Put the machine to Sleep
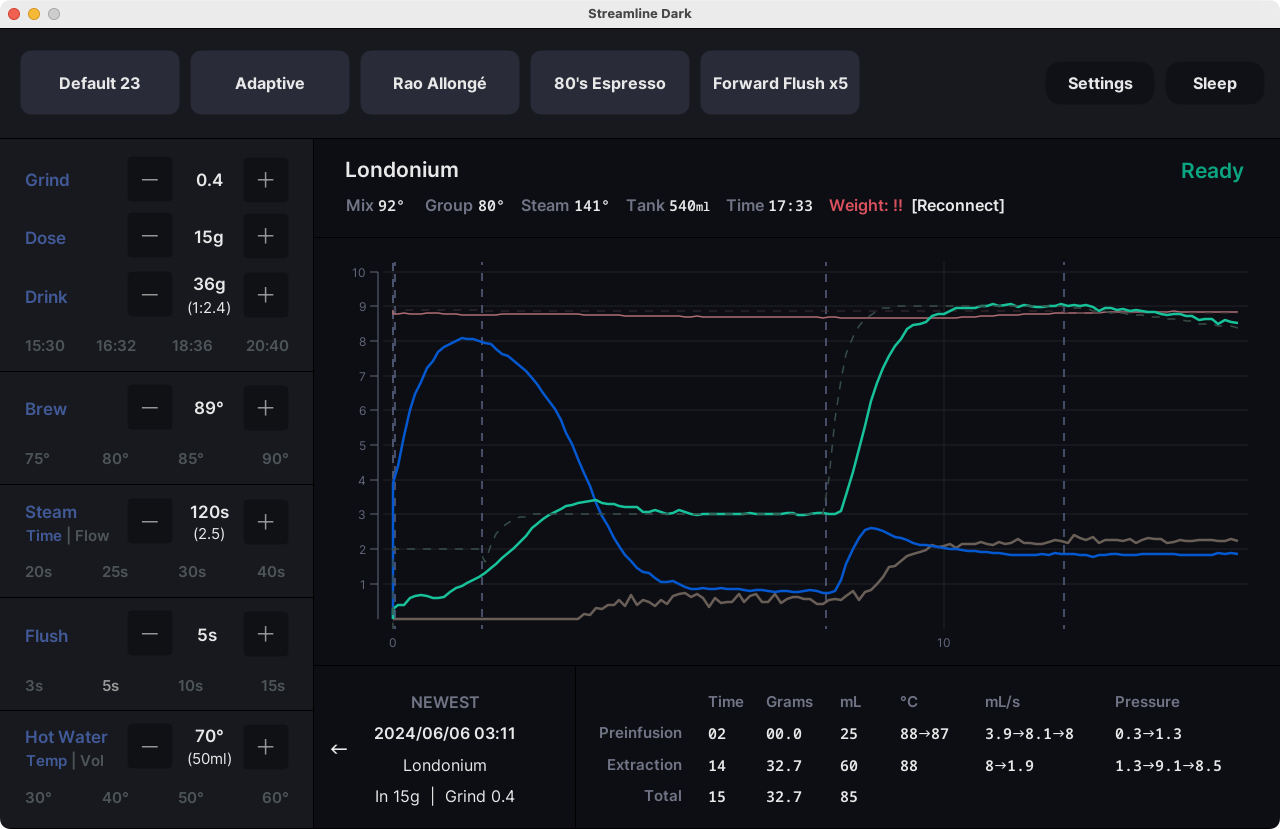This screenshot has height=829, width=1280. (1214, 83)
